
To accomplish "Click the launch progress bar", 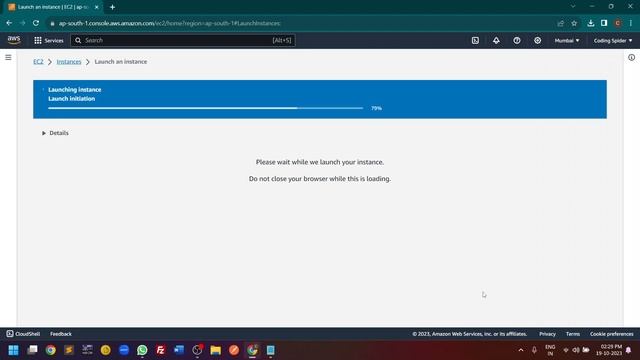I will click(x=205, y=108).
